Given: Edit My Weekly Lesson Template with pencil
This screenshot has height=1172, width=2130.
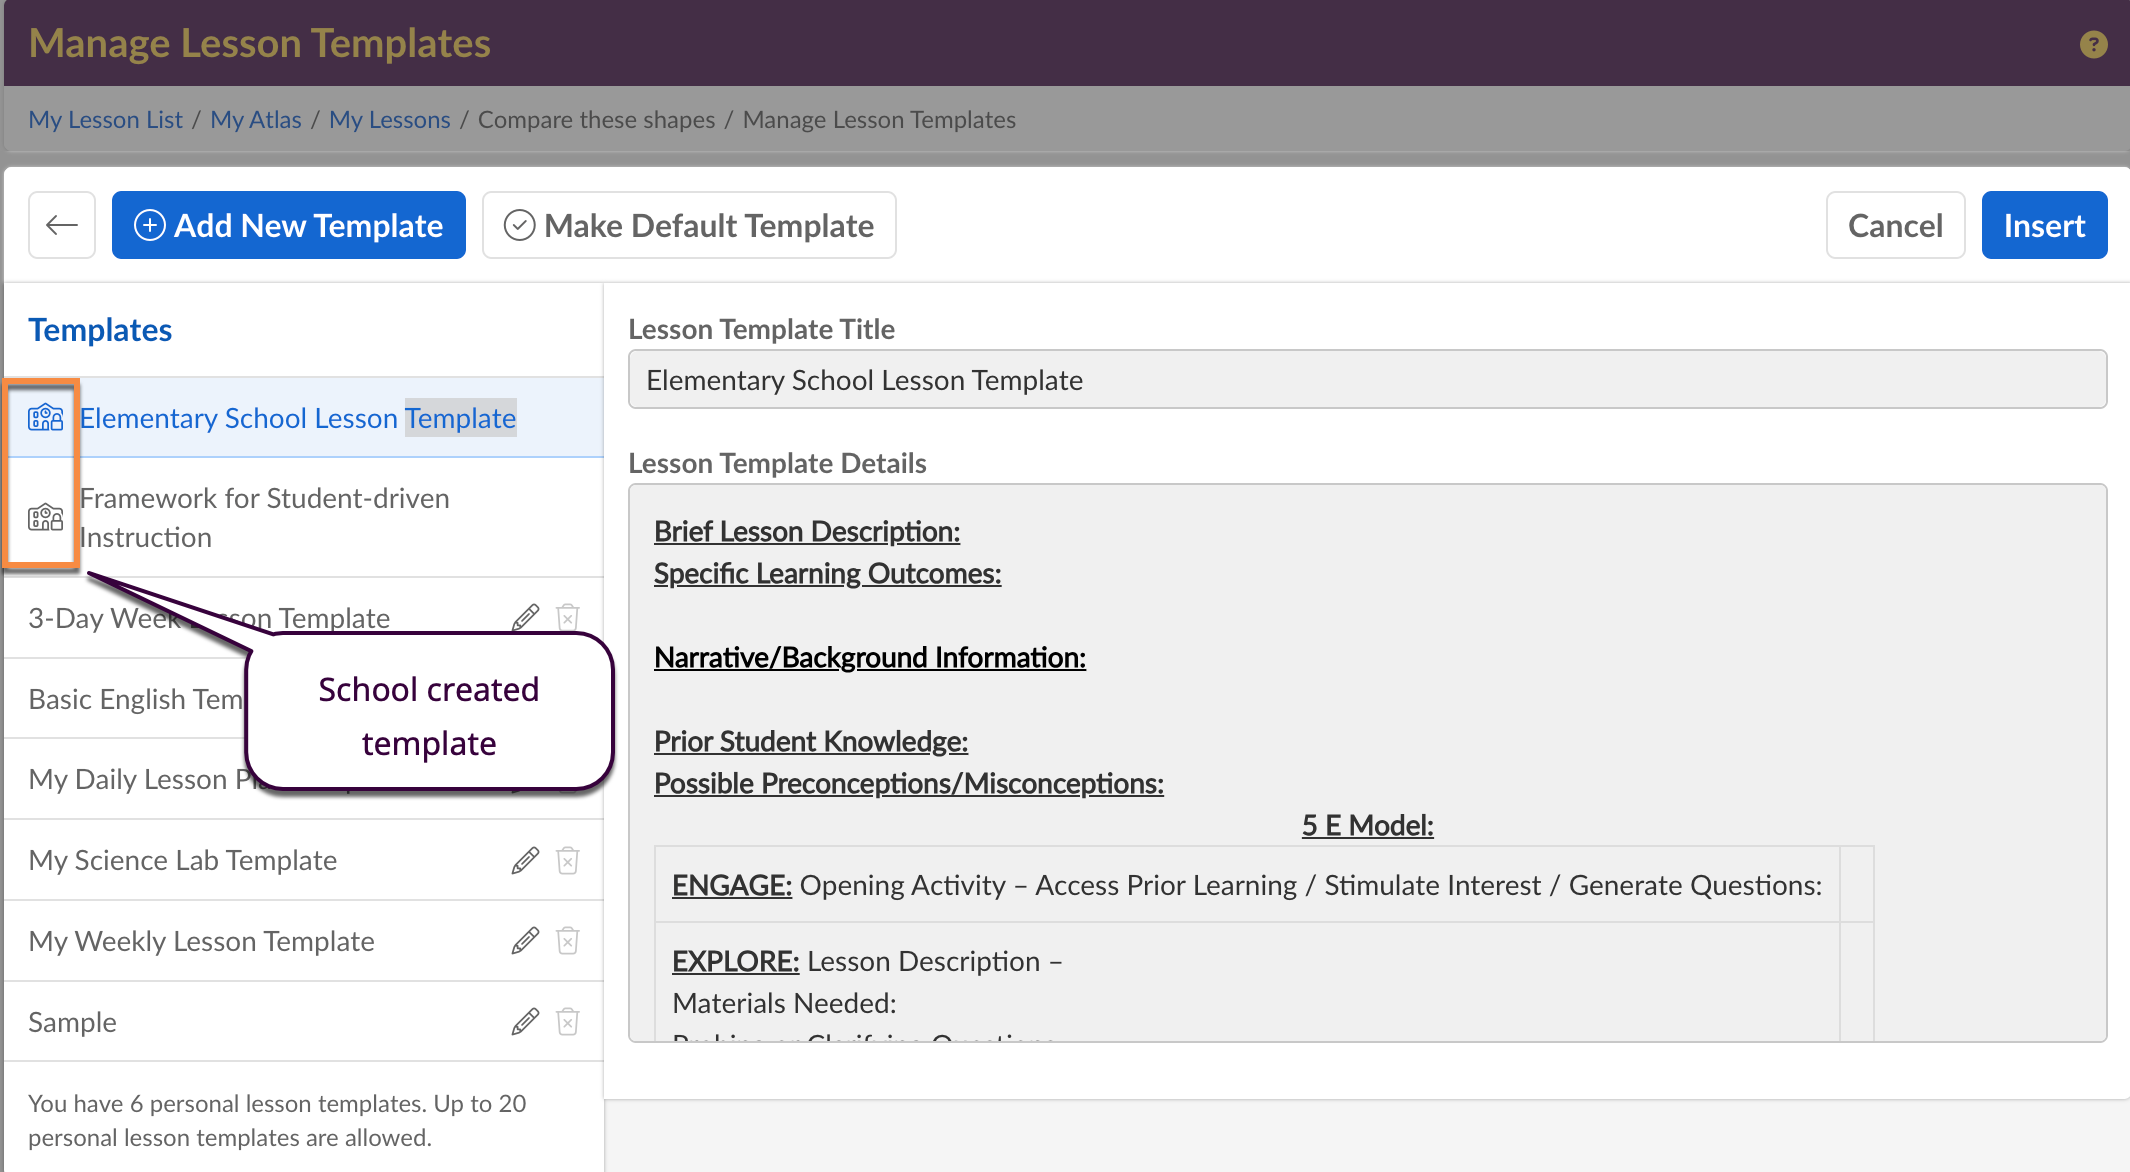Looking at the screenshot, I should tap(525, 941).
